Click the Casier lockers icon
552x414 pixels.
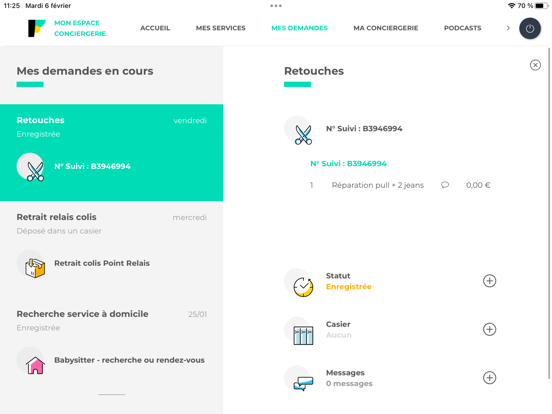coord(303,335)
